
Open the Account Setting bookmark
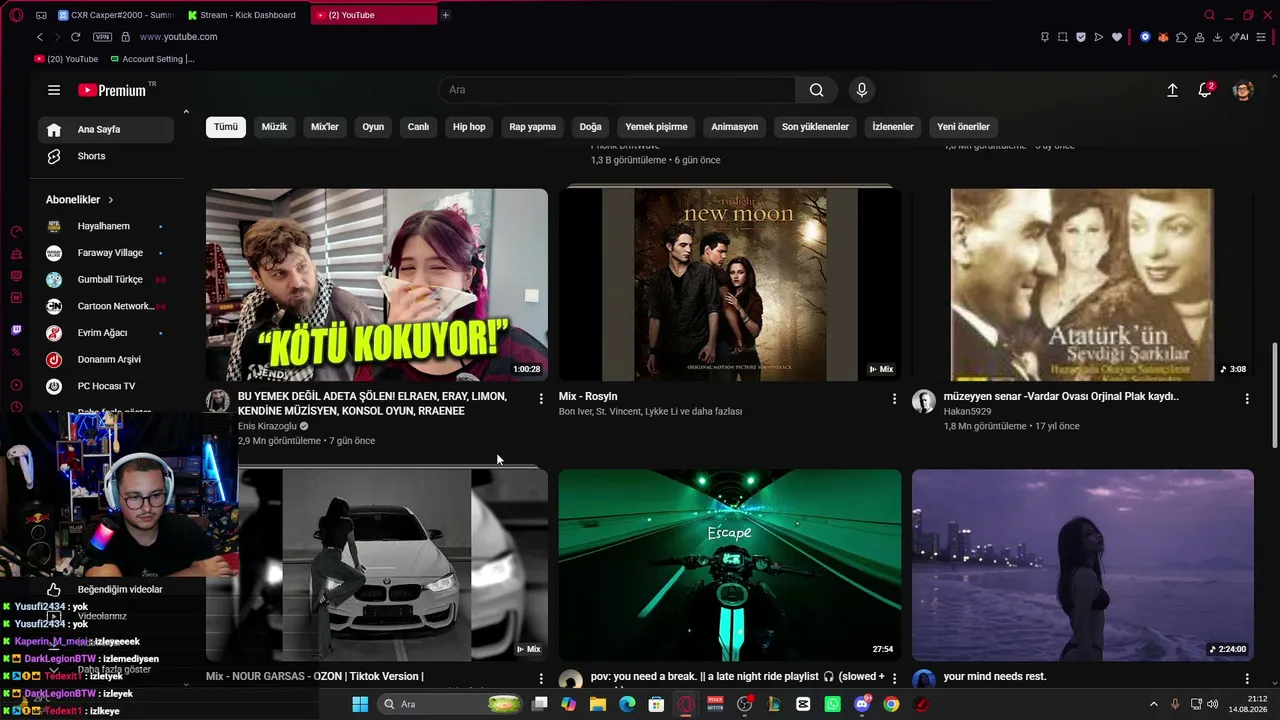(x=152, y=59)
